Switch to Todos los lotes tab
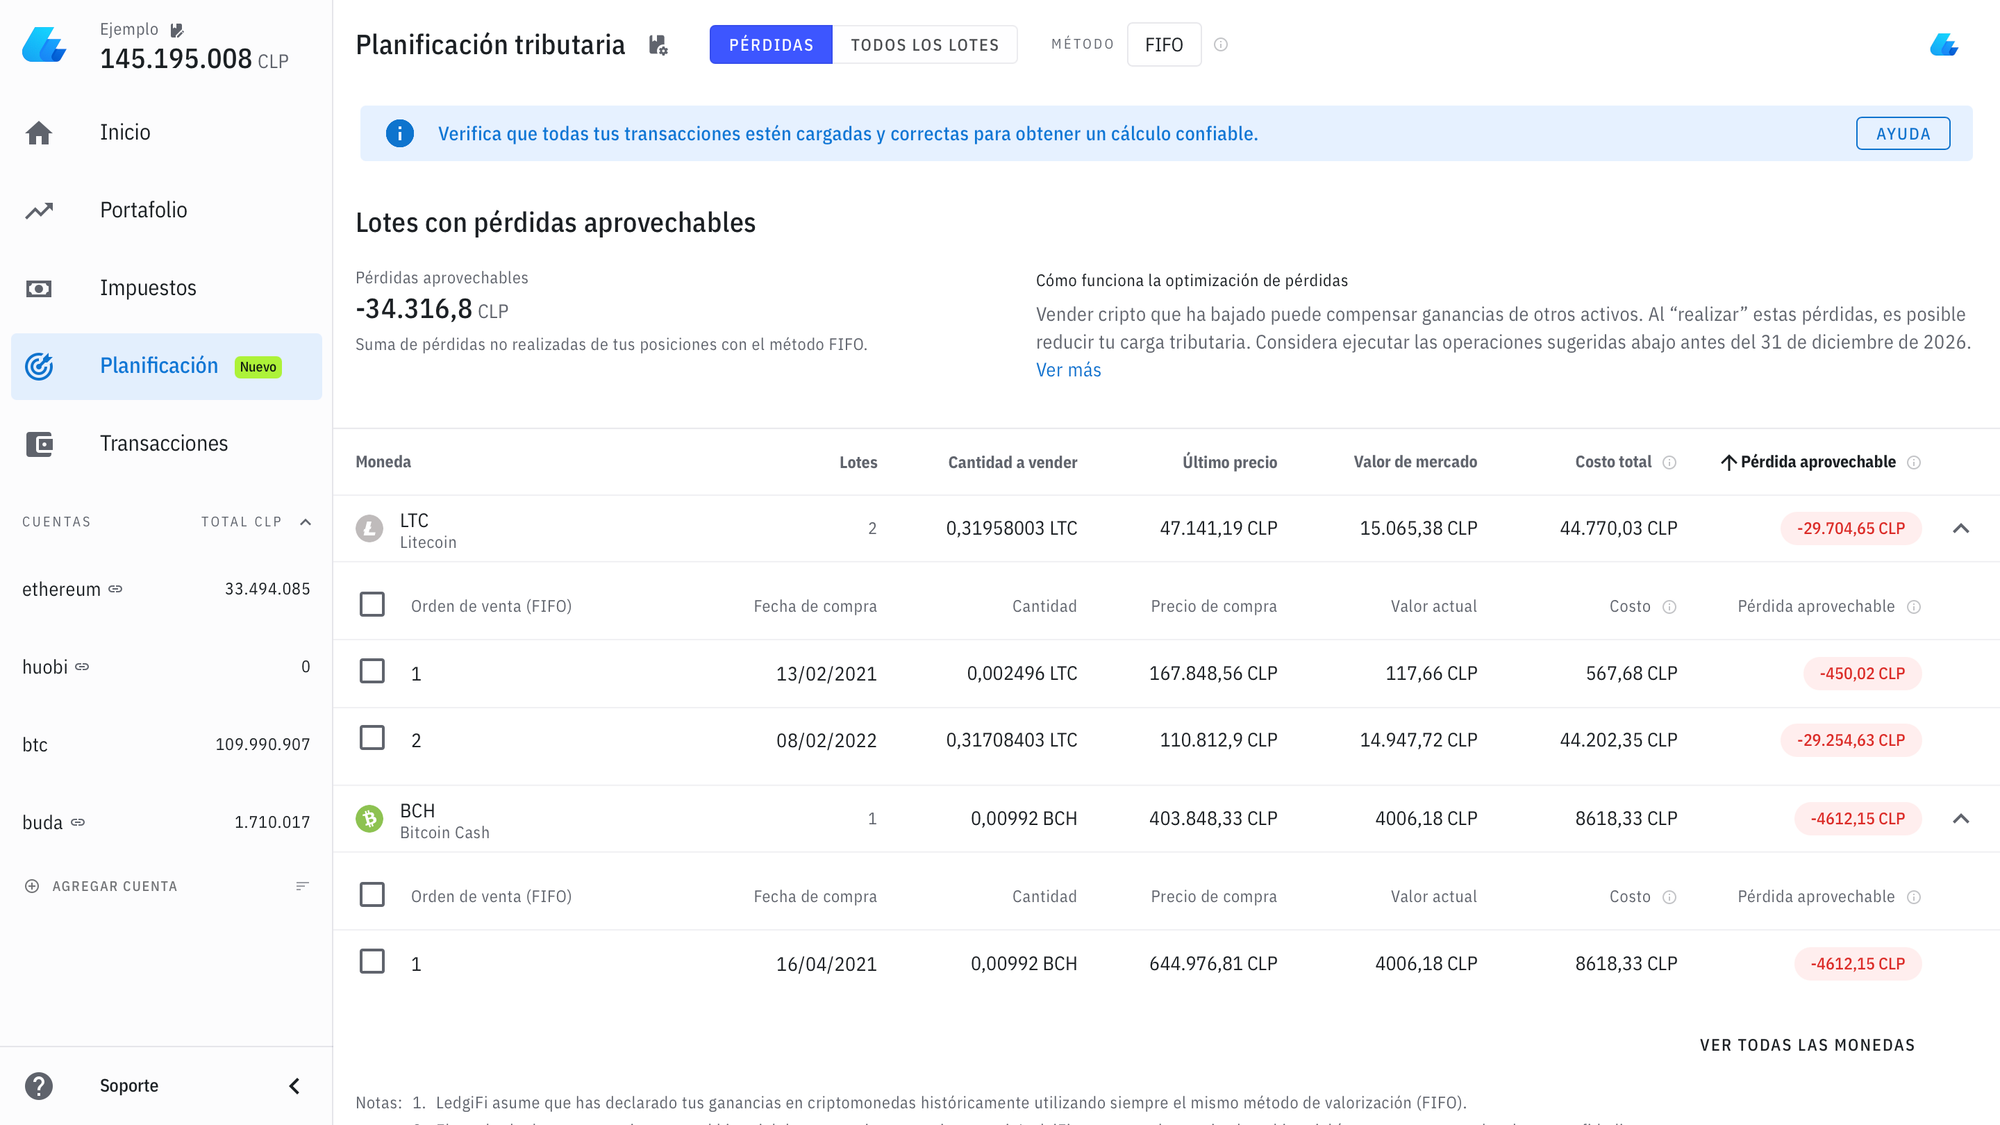 (x=924, y=45)
